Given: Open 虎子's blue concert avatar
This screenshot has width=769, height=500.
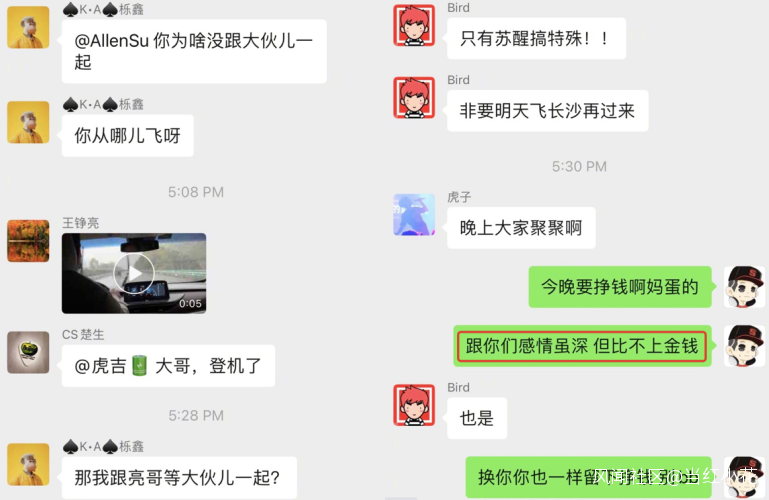Looking at the screenshot, I should pyautogui.click(x=414, y=215).
